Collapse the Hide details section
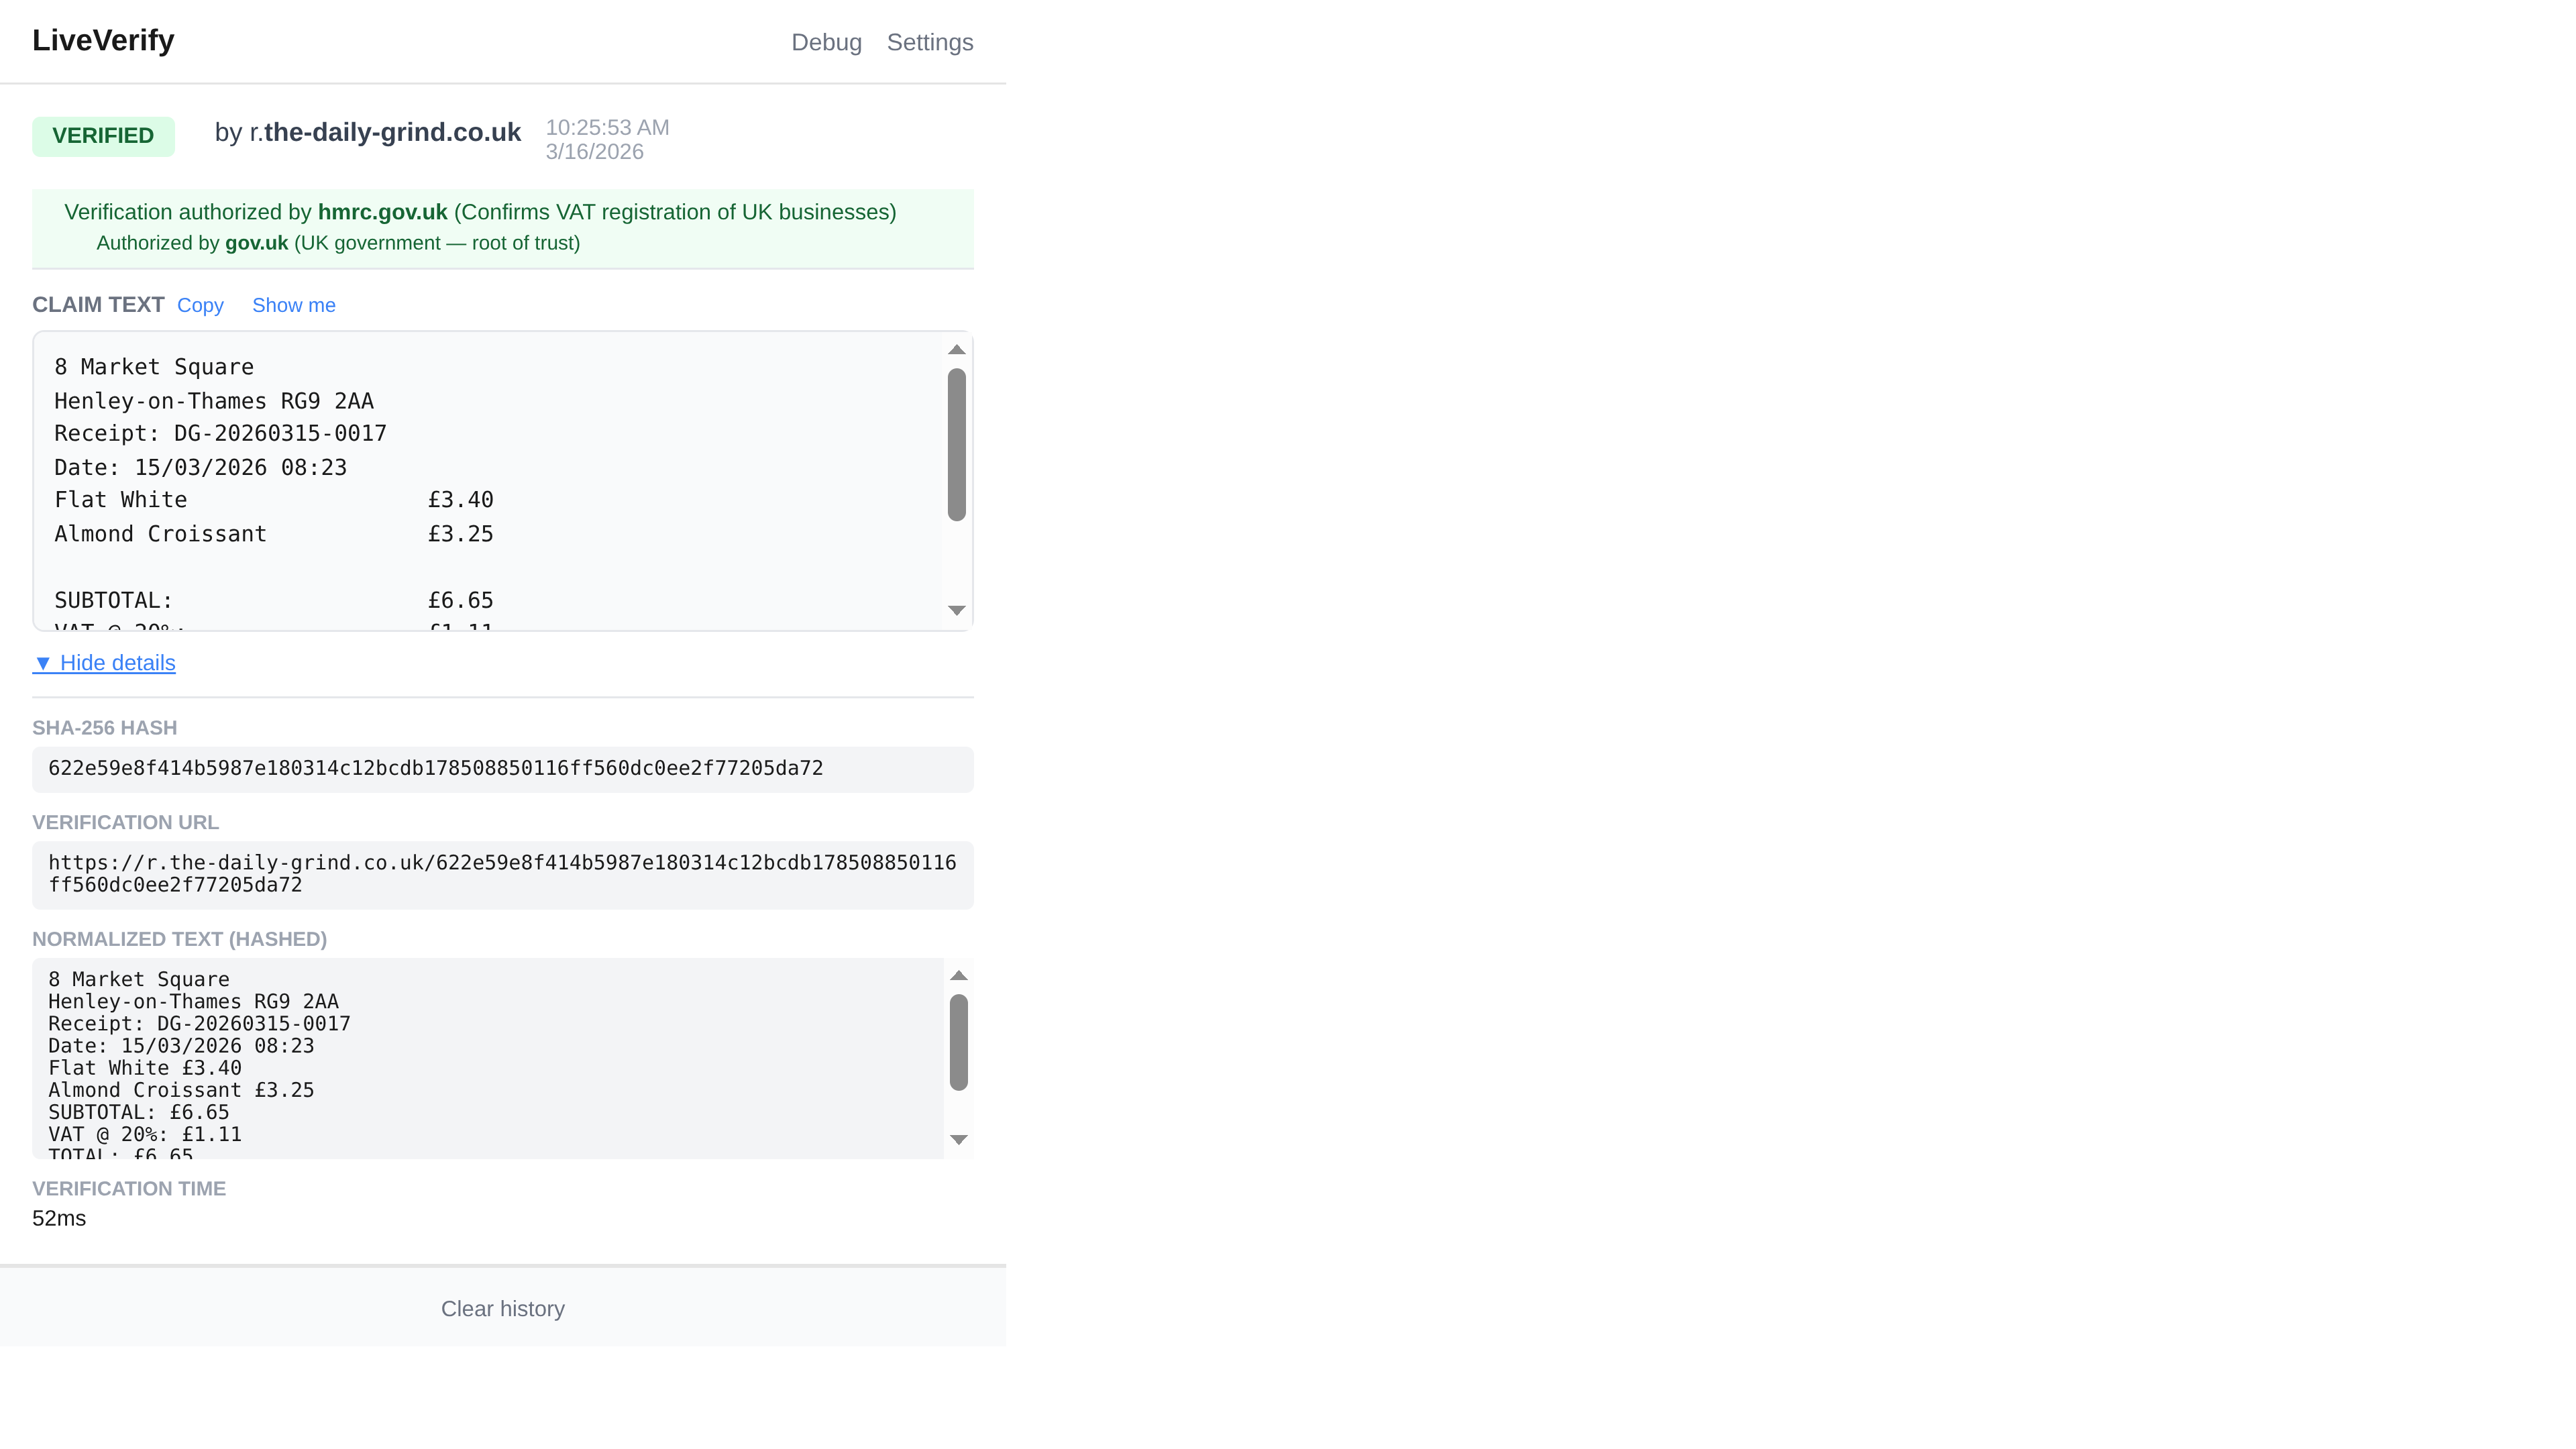This screenshot has height=1449, width=2576. (x=104, y=663)
